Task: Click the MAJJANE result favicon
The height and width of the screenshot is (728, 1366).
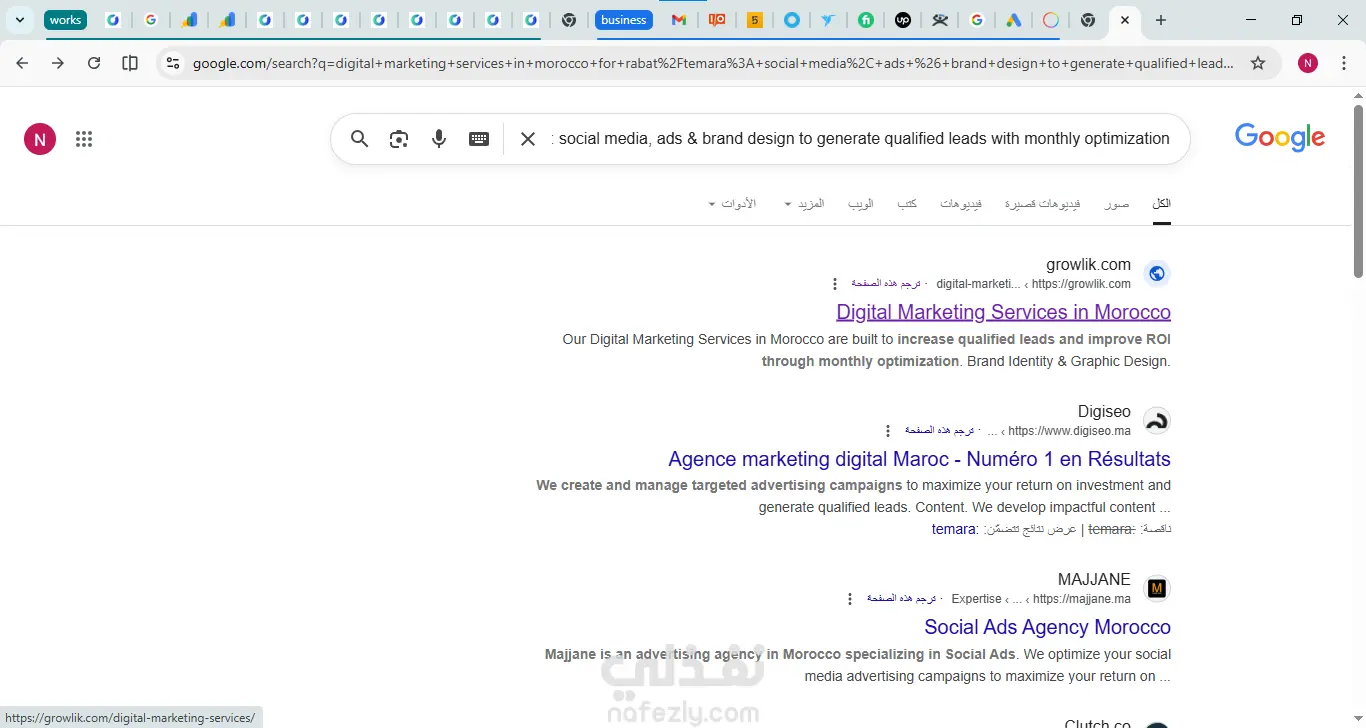Action: 1157,588
